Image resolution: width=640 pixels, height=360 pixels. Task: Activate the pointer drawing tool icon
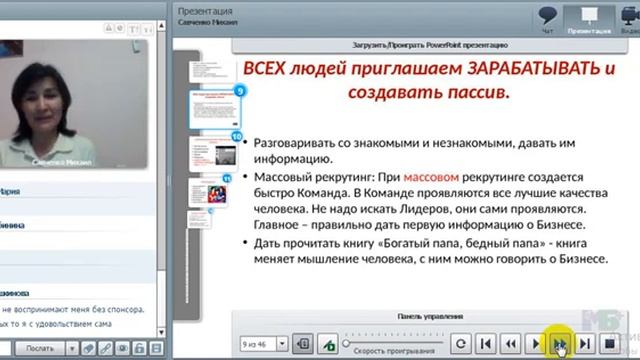click(x=327, y=344)
